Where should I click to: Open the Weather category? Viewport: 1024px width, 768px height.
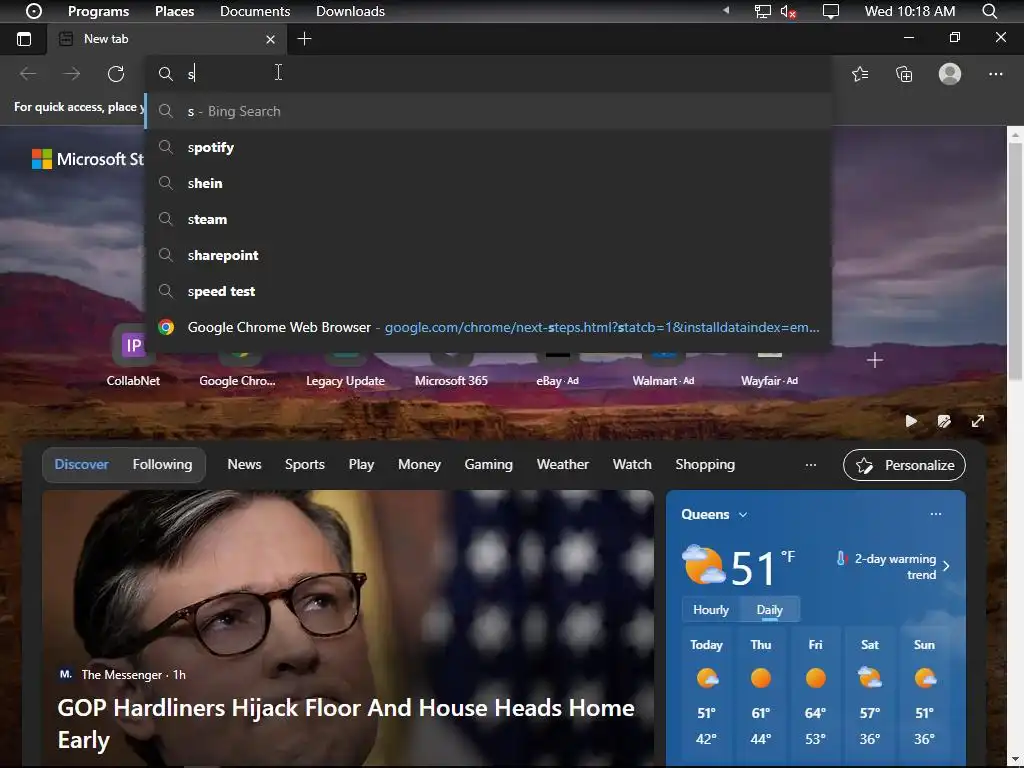point(563,464)
